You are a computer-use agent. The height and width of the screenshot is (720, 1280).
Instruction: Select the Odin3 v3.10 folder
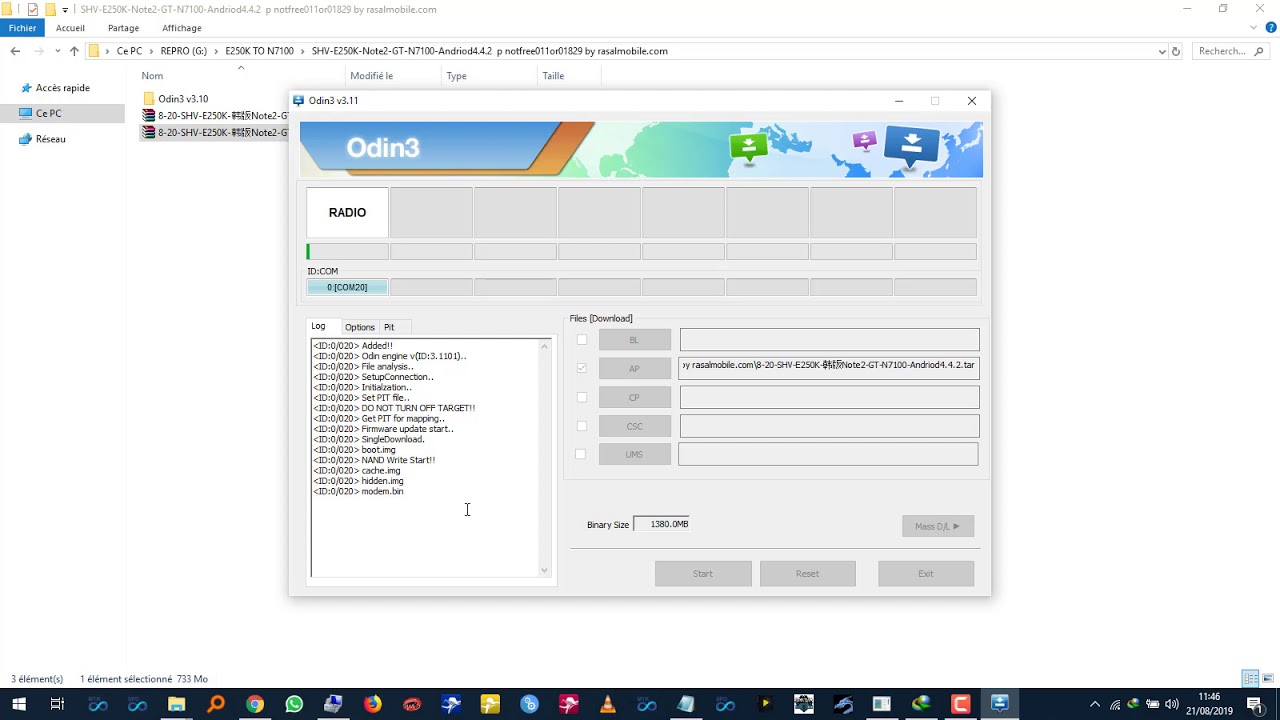183,99
